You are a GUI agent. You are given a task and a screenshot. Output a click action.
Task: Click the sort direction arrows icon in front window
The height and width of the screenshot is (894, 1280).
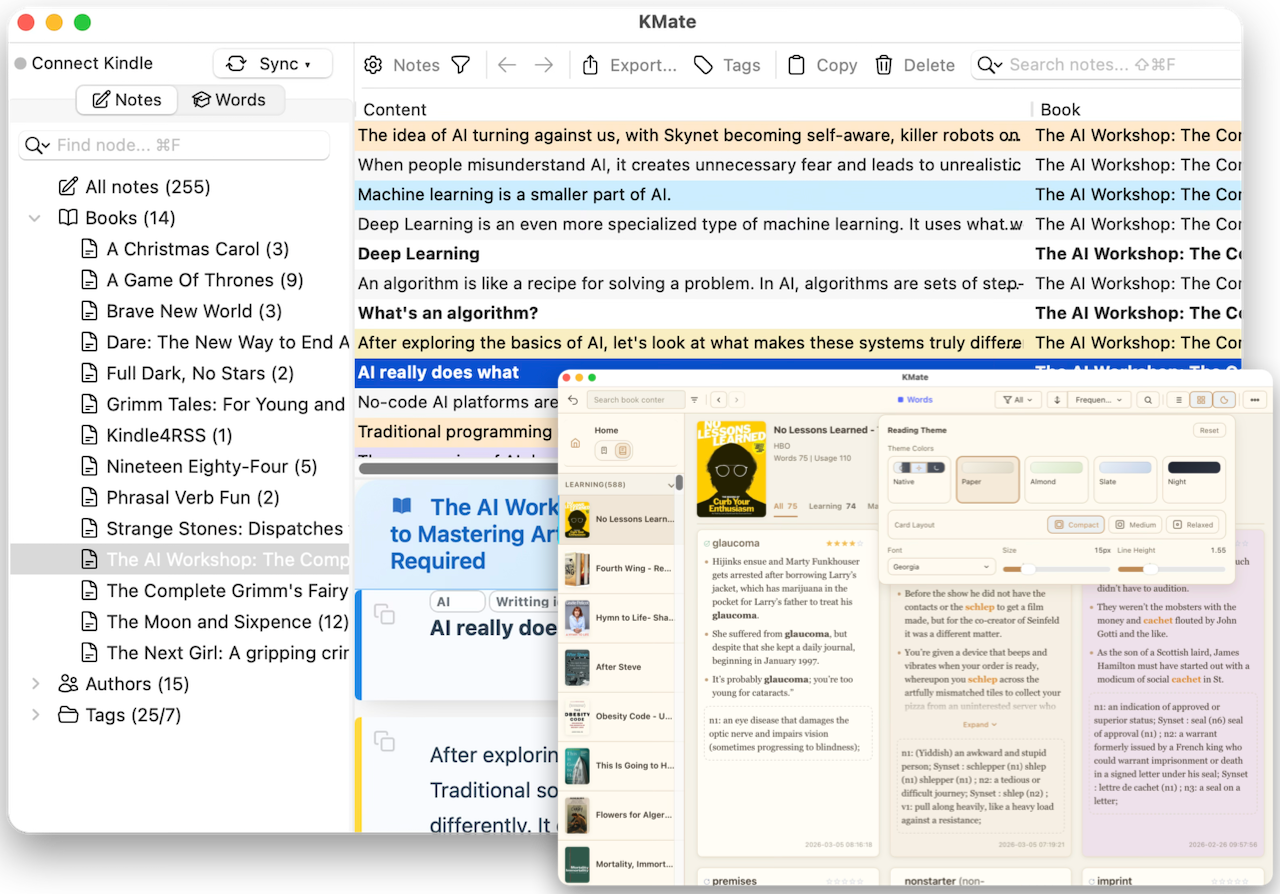click(1057, 400)
